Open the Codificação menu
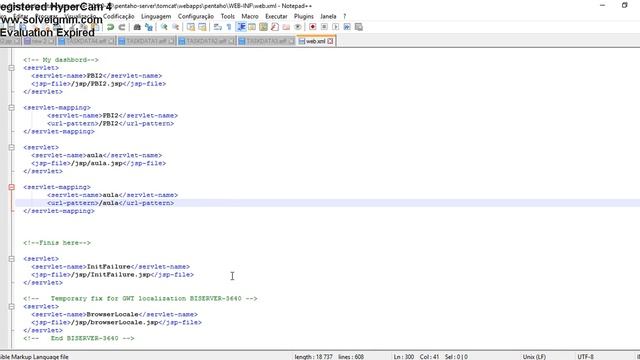 click(118, 16)
